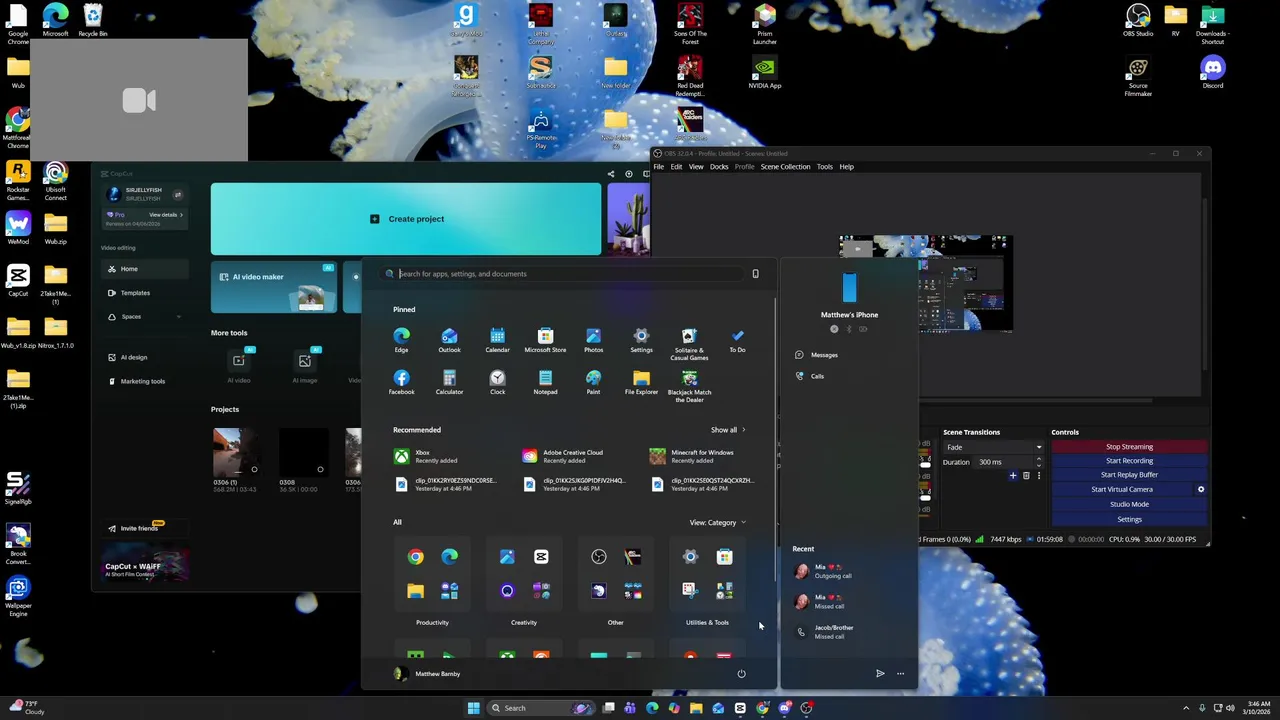Launch the pinned Calendar app

[497, 340]
